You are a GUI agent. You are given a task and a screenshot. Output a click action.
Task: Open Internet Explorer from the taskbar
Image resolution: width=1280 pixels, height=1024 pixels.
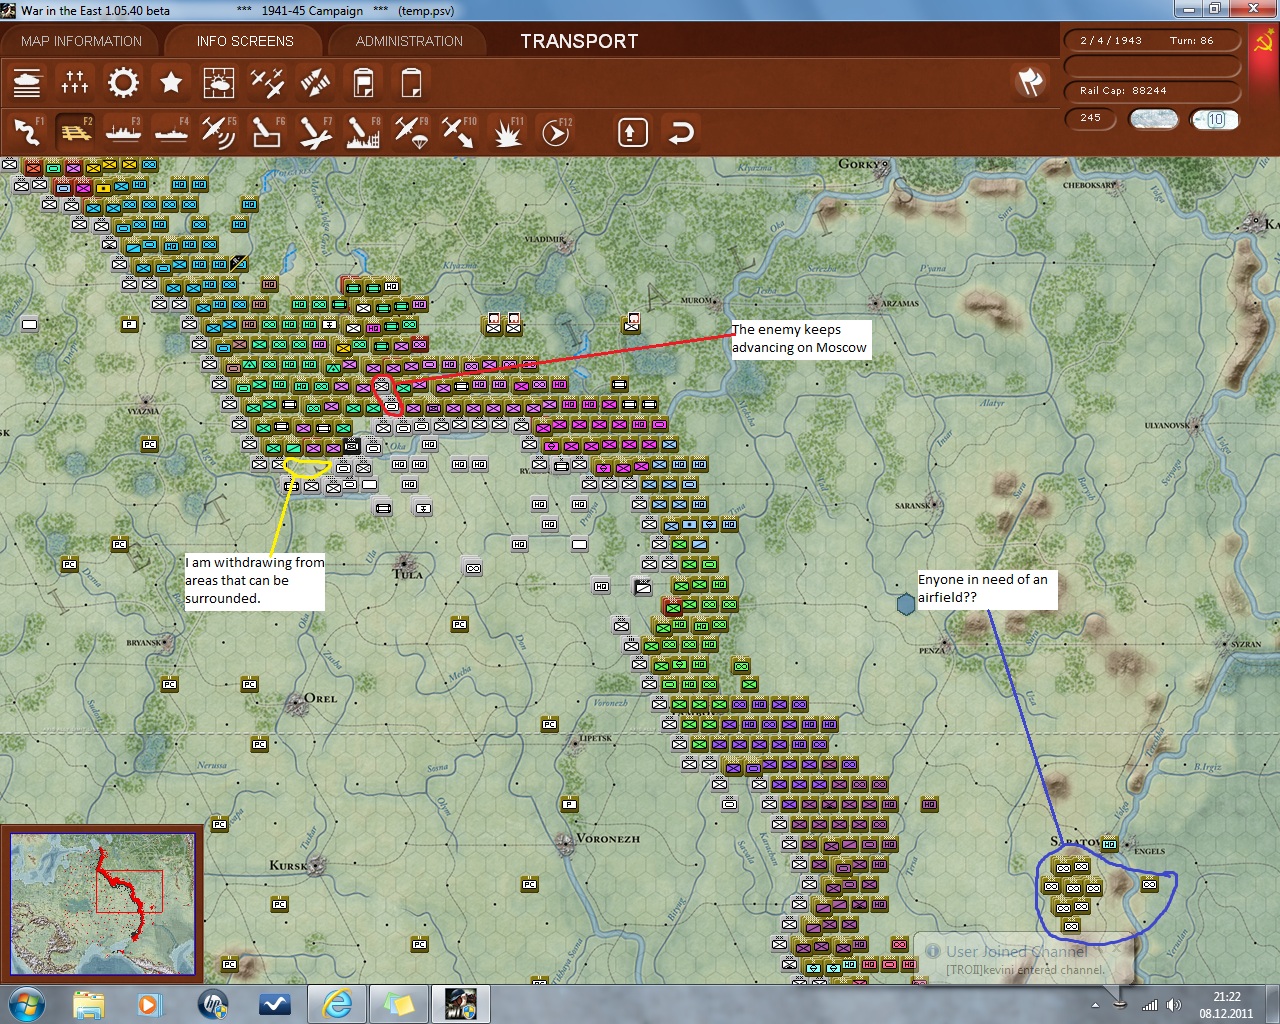tap(337, 1003)
